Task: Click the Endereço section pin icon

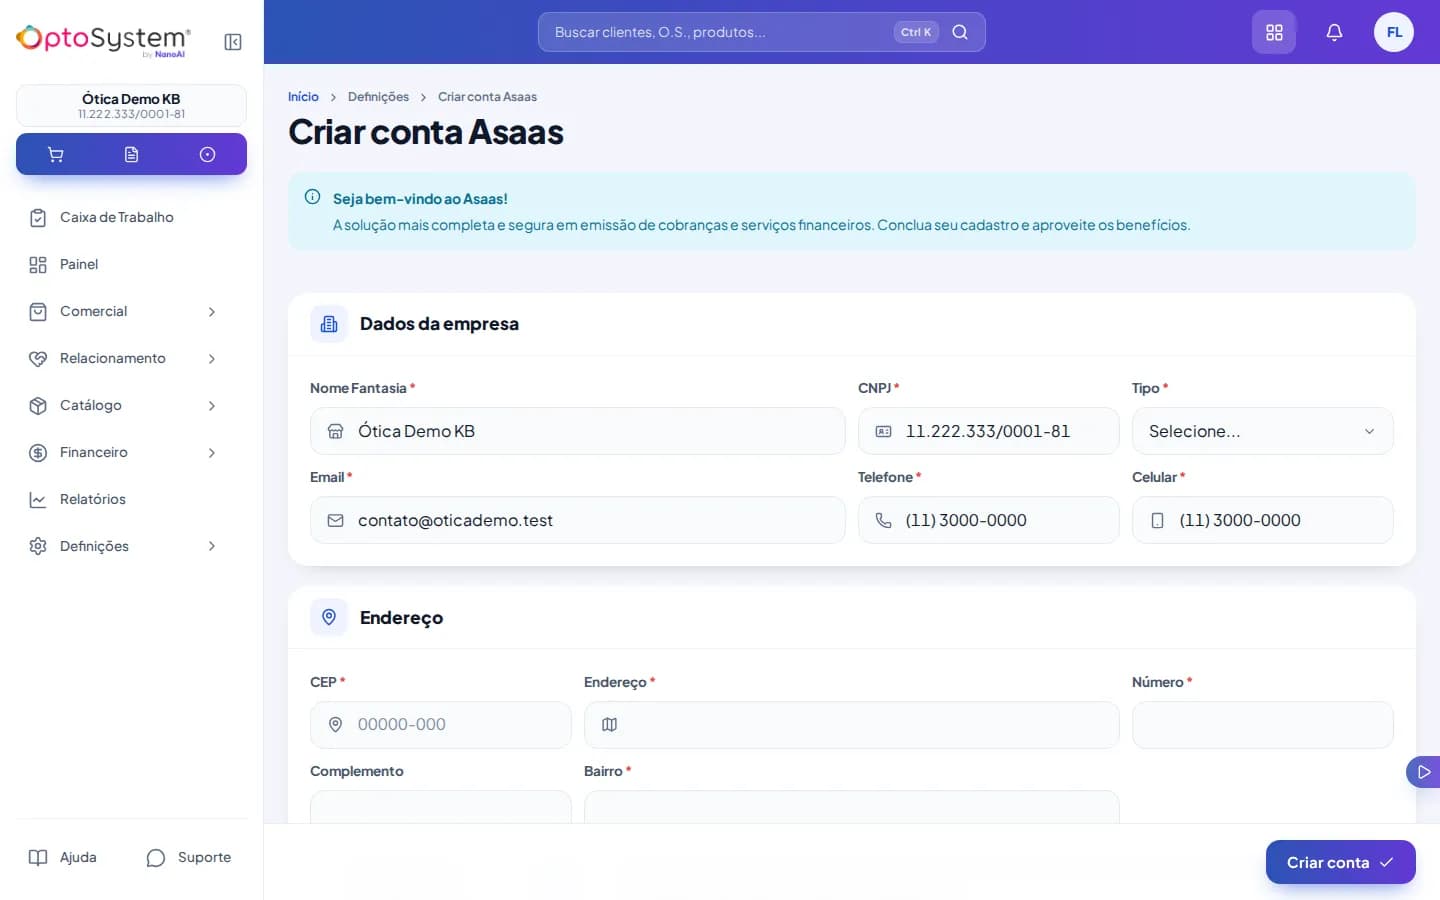Action: point(329,618)
